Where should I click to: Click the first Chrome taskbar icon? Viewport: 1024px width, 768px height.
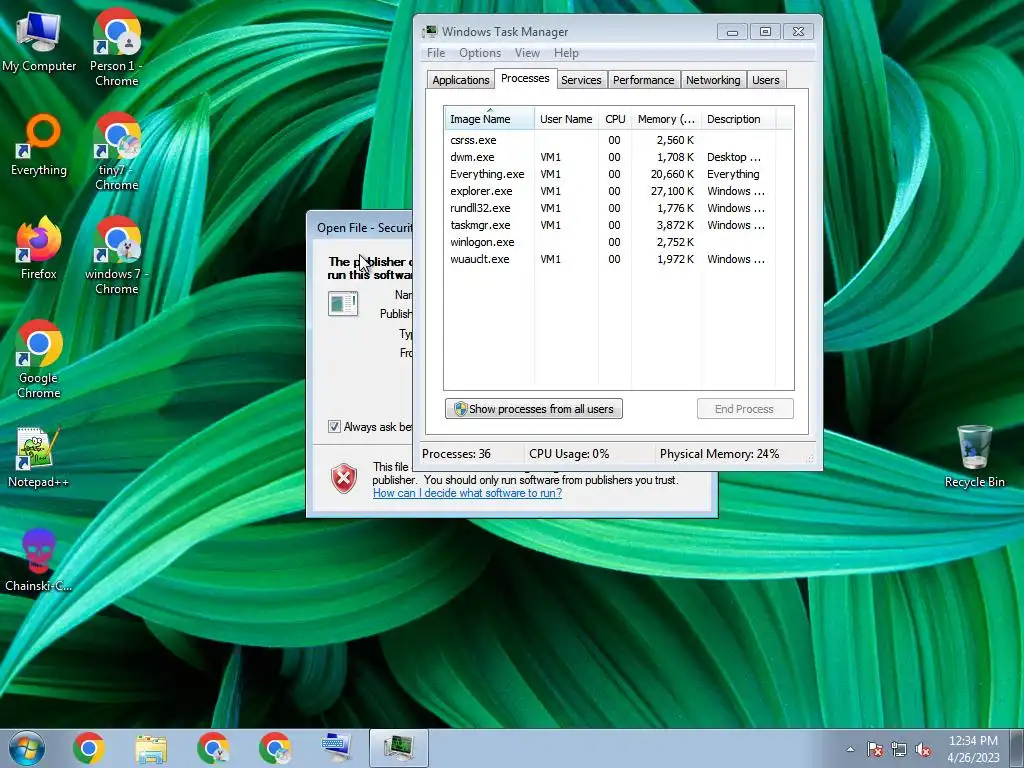pos(89,748)
